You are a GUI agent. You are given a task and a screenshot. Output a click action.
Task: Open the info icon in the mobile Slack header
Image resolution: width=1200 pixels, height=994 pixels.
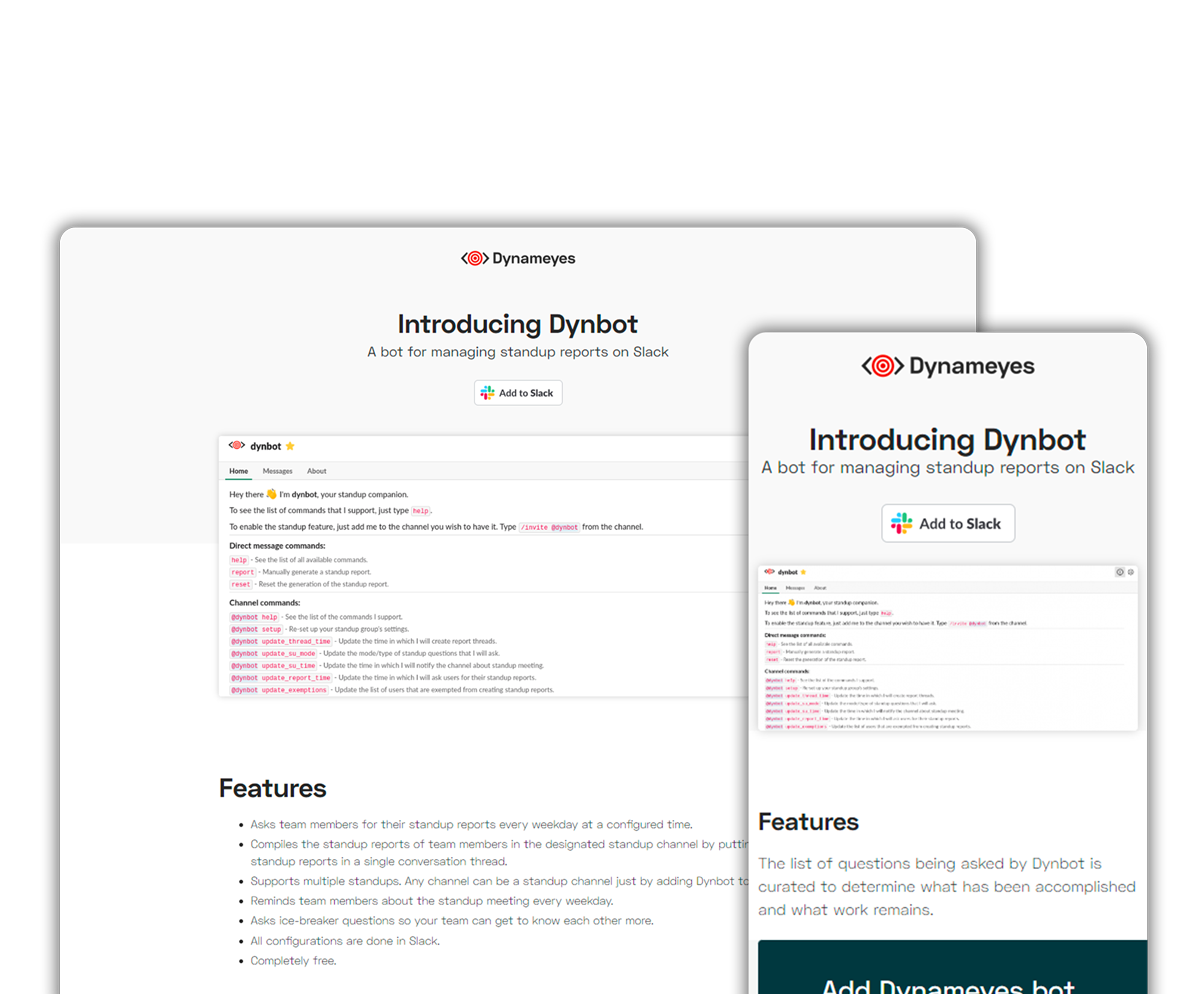click(1120, 572)
